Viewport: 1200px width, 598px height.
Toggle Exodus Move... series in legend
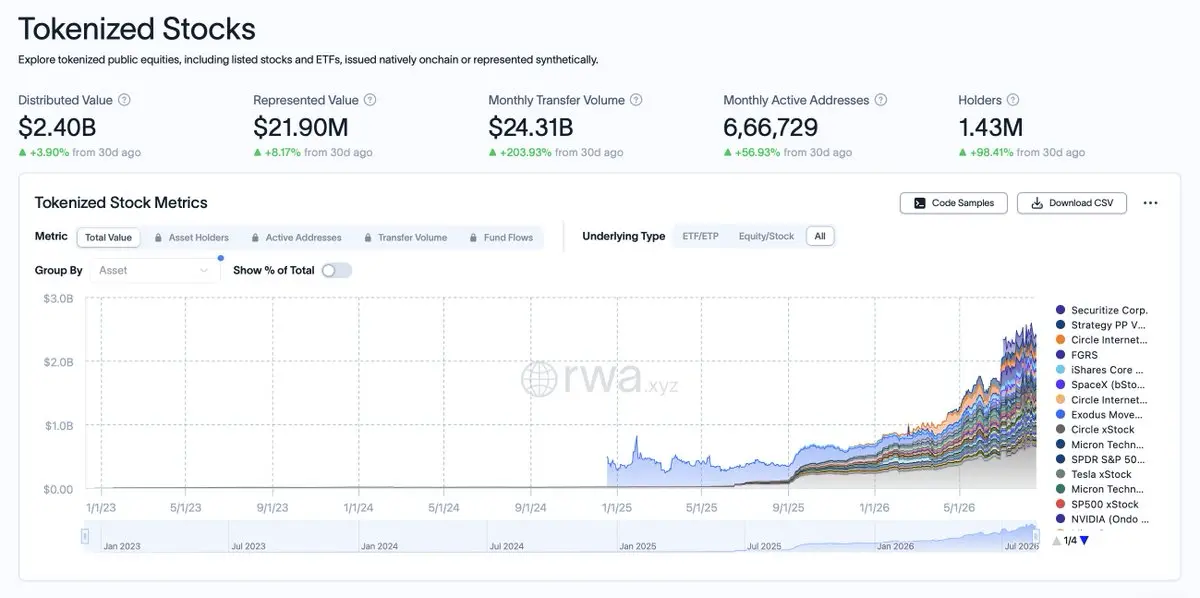coord(1101,414)
